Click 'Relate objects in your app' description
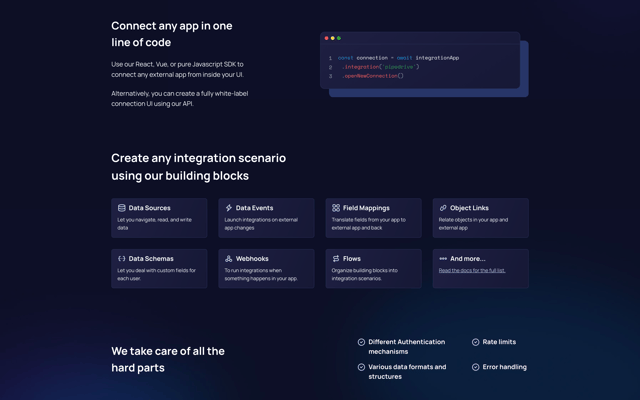Image resolution: width=640 pixels, height=400 pixels. click(x=473, y=224)
